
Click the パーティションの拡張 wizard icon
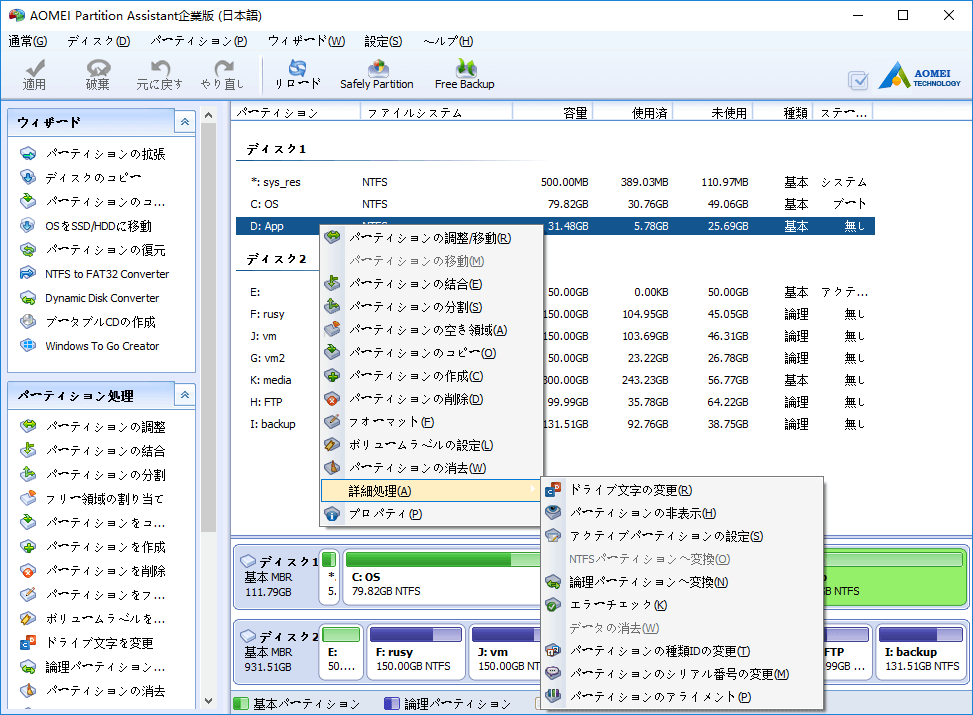tap(28, 153)
